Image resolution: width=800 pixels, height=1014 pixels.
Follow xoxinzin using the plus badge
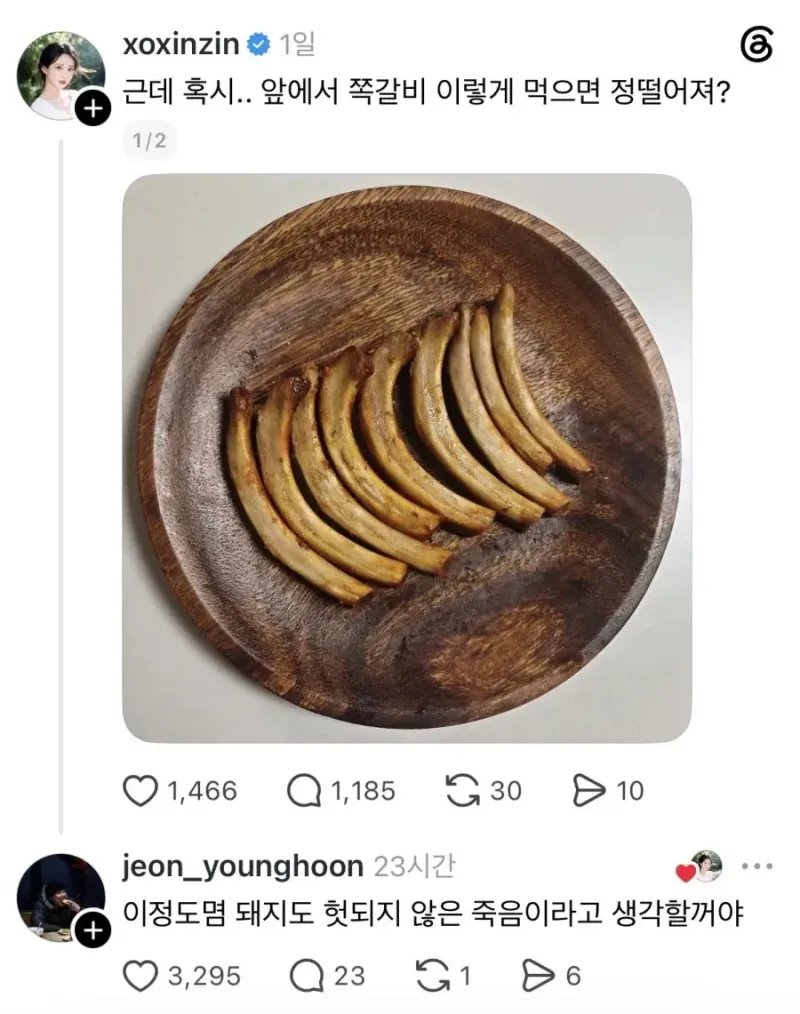pos(93,108)
